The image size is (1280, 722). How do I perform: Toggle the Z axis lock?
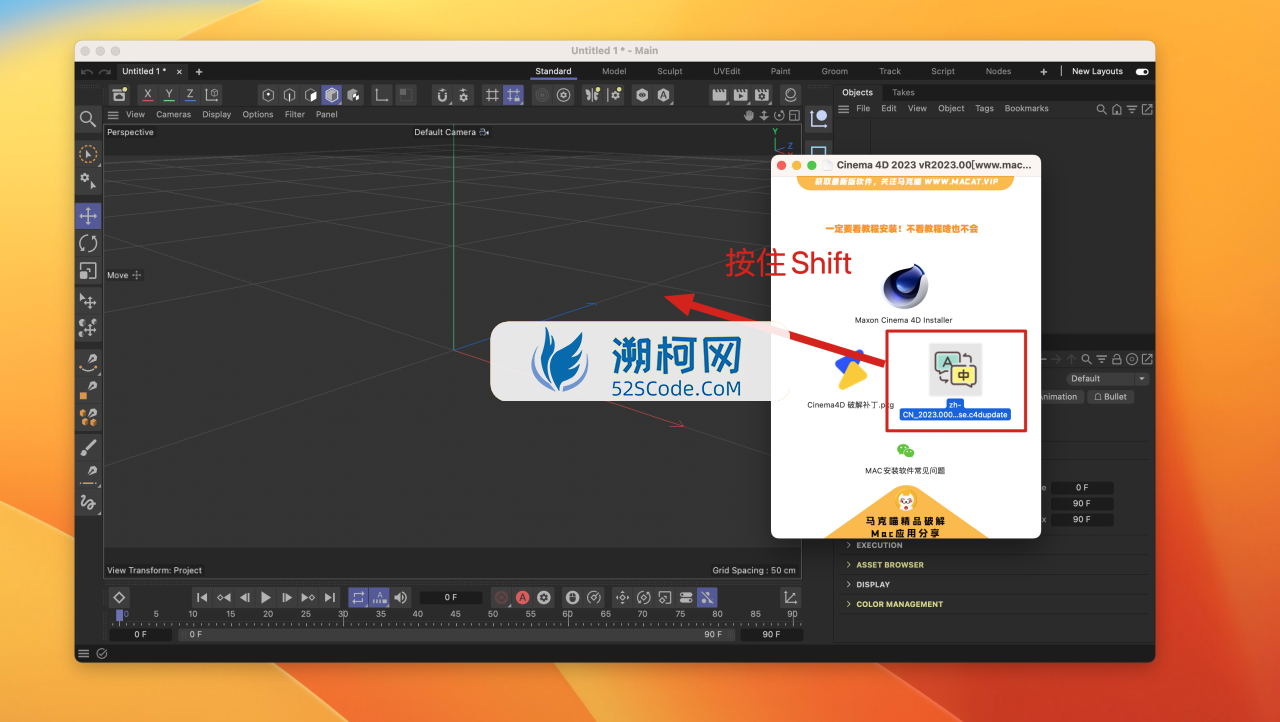coord(190,95)
